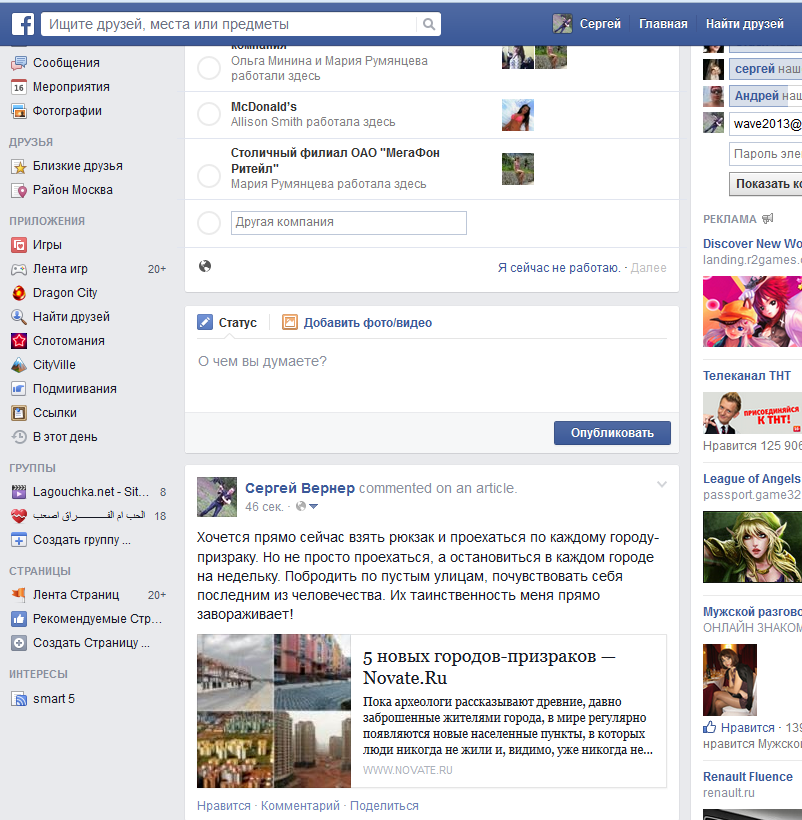Open Лента игр gamepad icon
The image size is (802, 820).
tap(19, 269)
